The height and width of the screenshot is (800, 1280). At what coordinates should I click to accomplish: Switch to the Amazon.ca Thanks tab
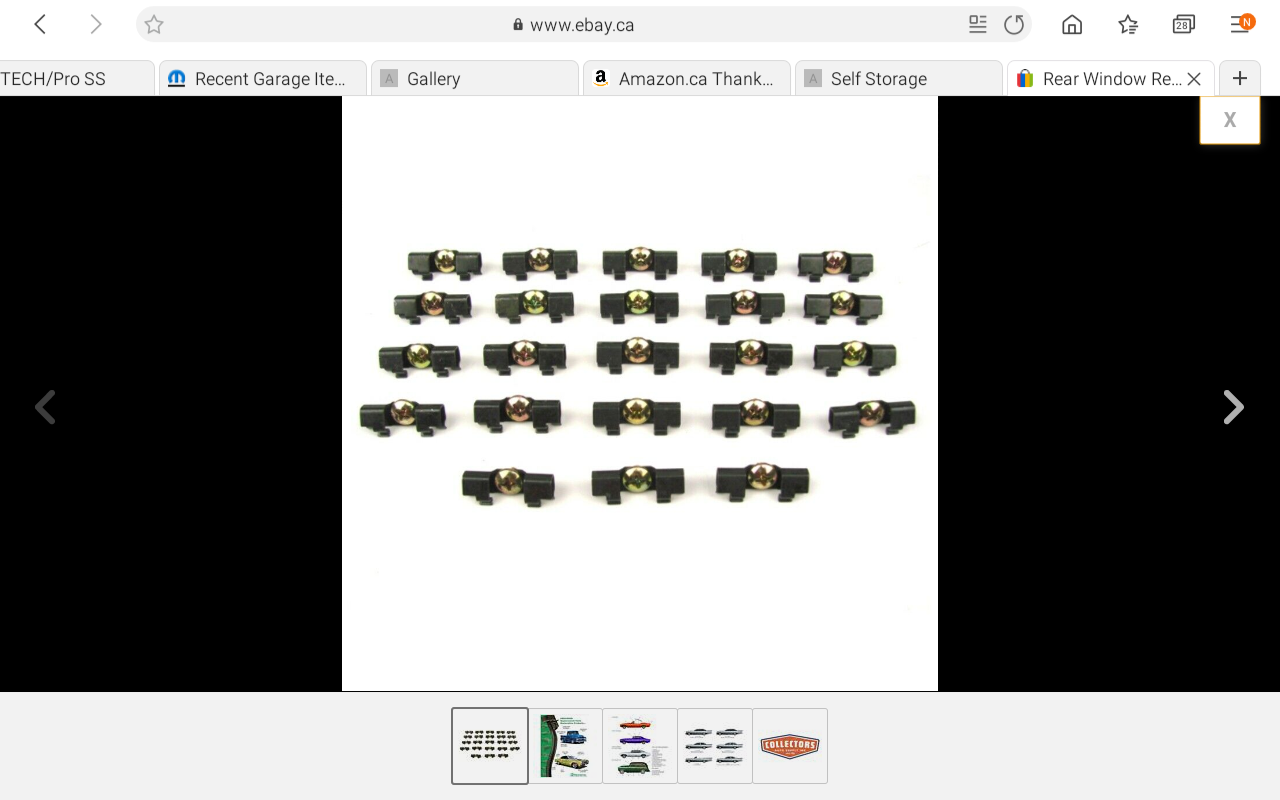click(686, 79)
